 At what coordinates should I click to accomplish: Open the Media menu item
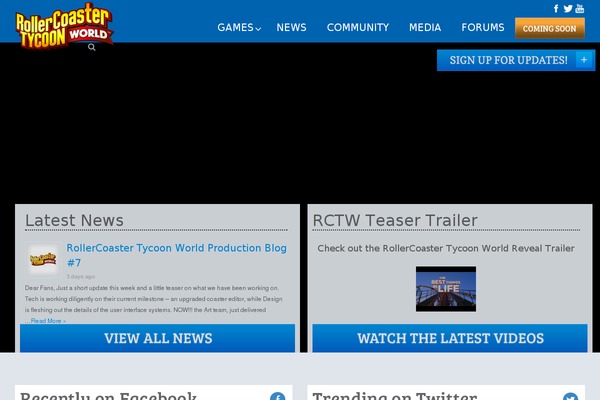point(425,28)
